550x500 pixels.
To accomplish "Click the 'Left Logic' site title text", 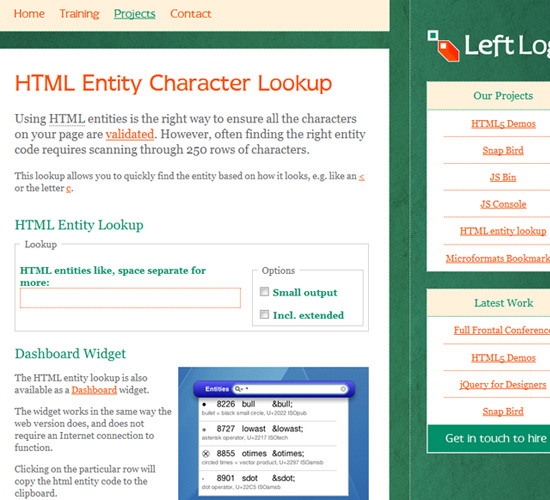I will (507, 46).
